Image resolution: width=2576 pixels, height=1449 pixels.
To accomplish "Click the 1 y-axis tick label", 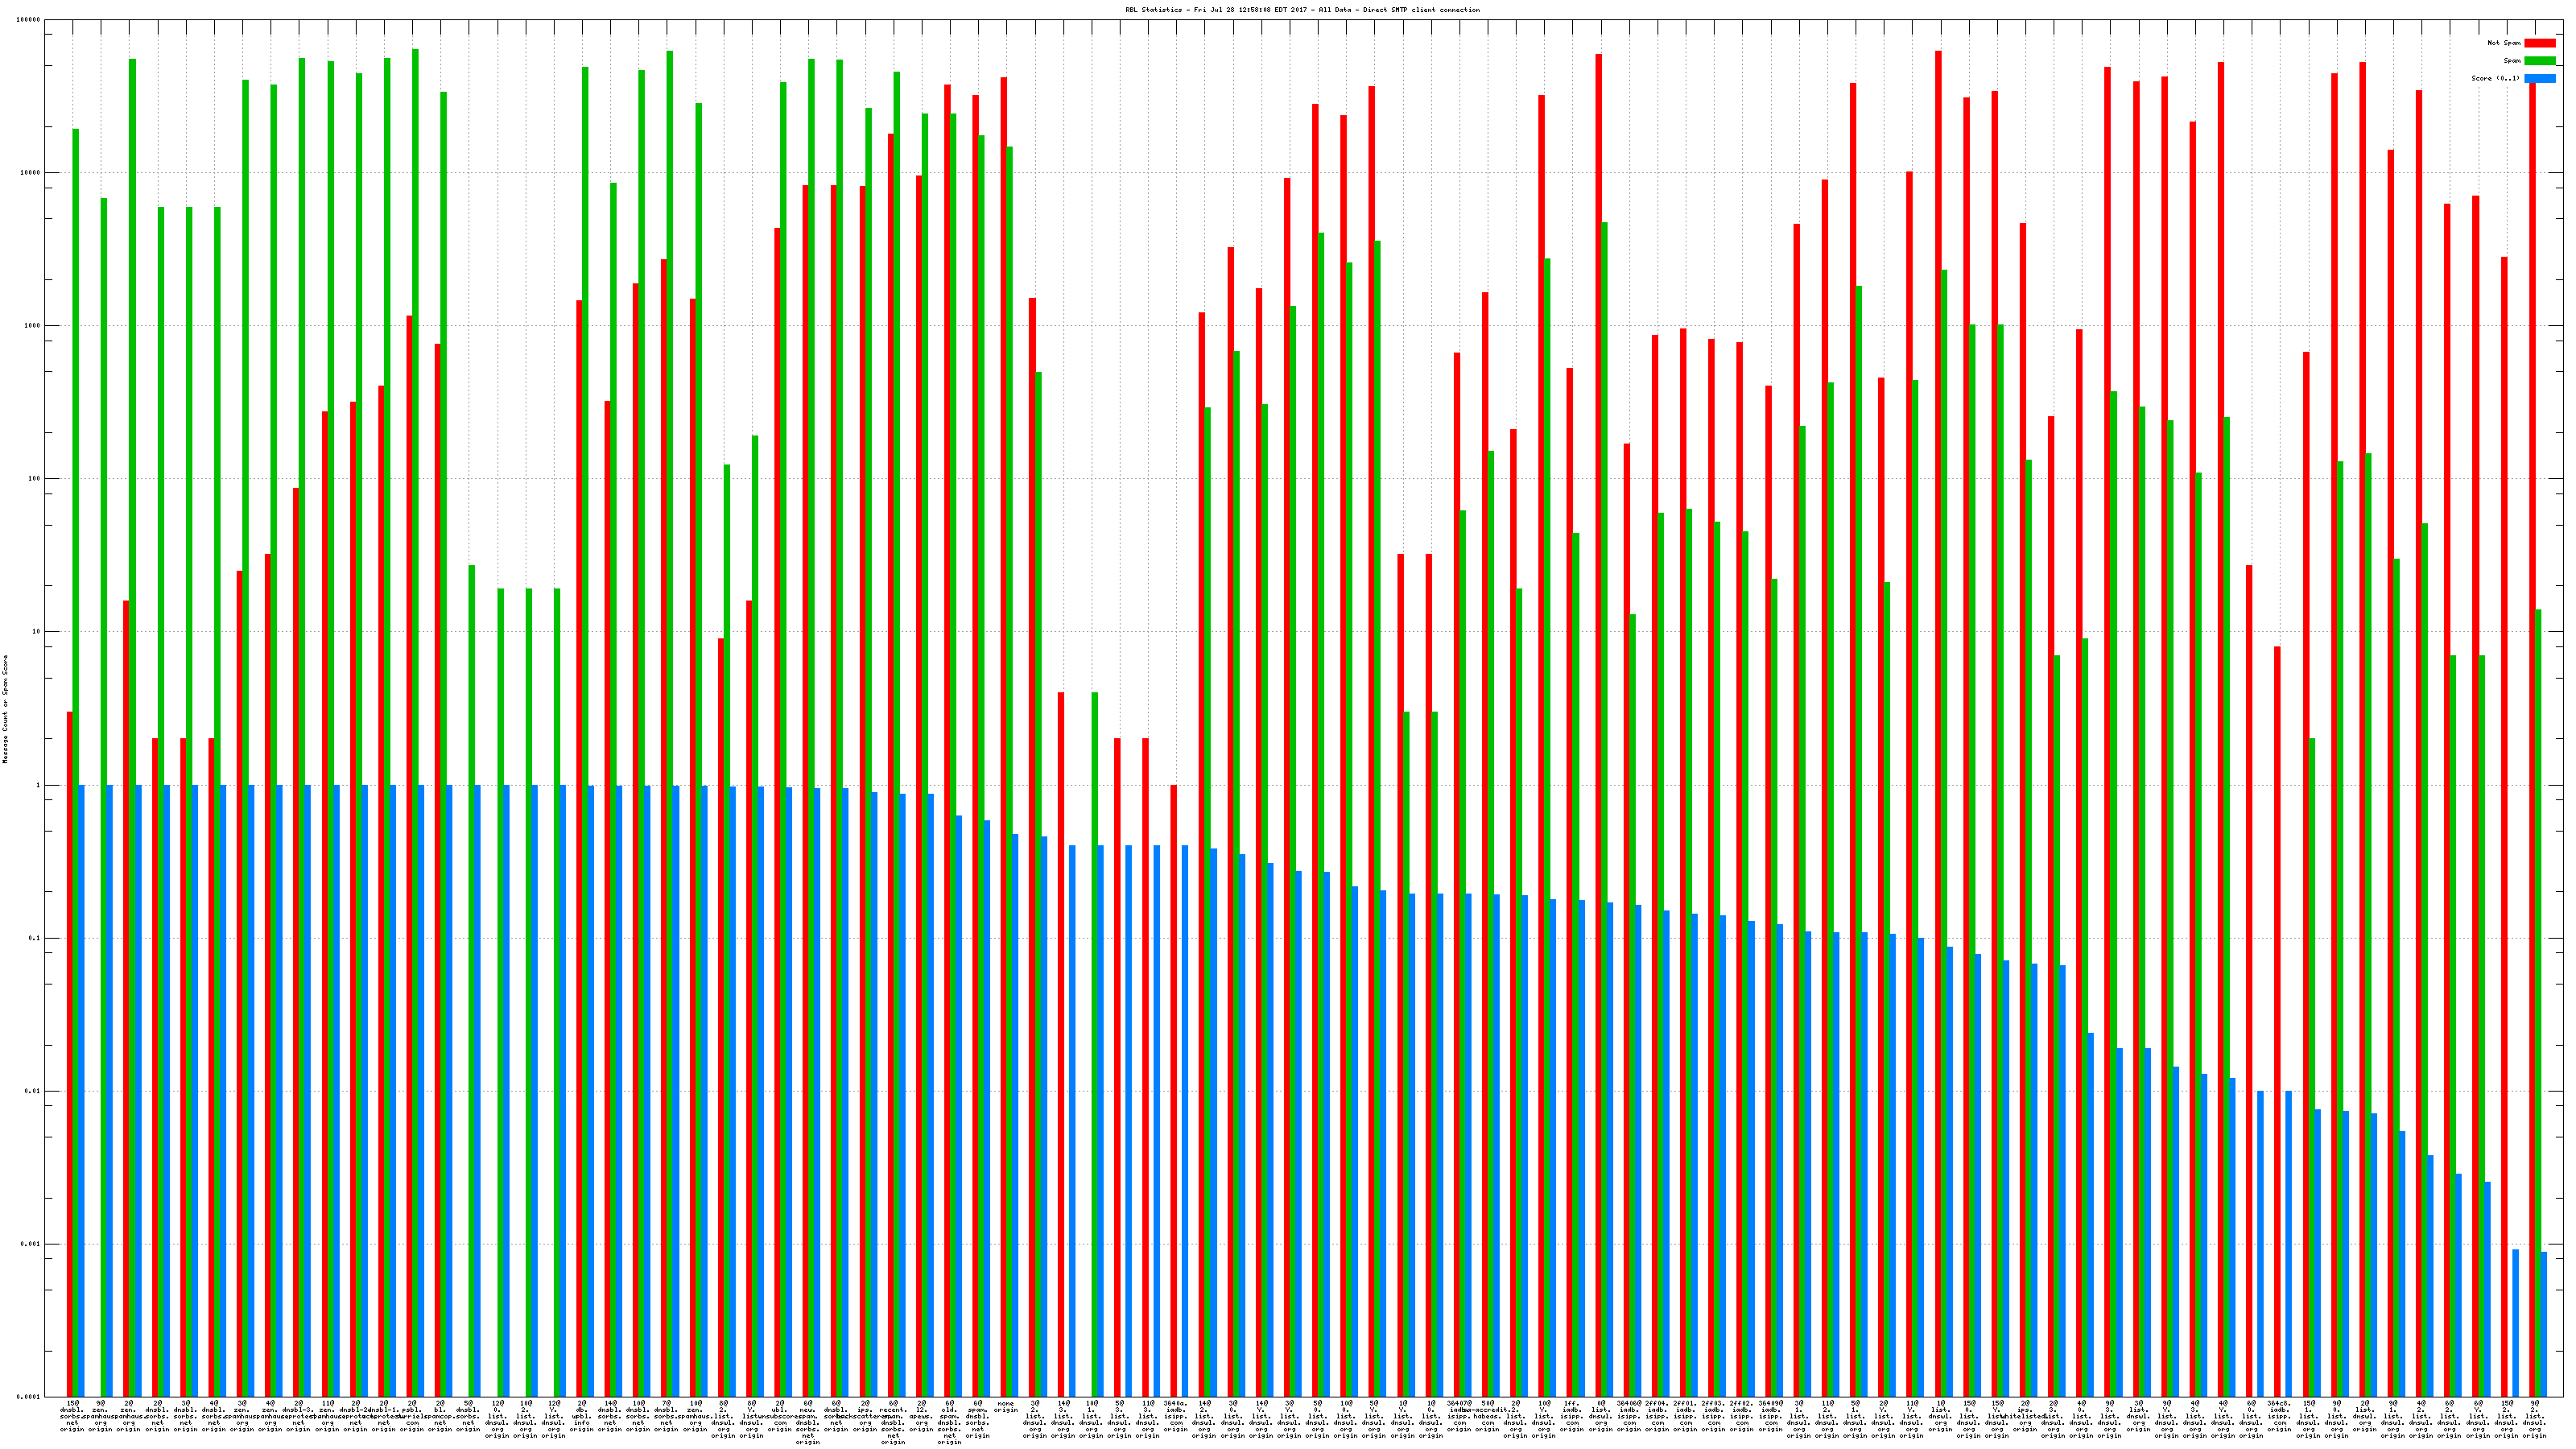I will (x=36, y=785).
